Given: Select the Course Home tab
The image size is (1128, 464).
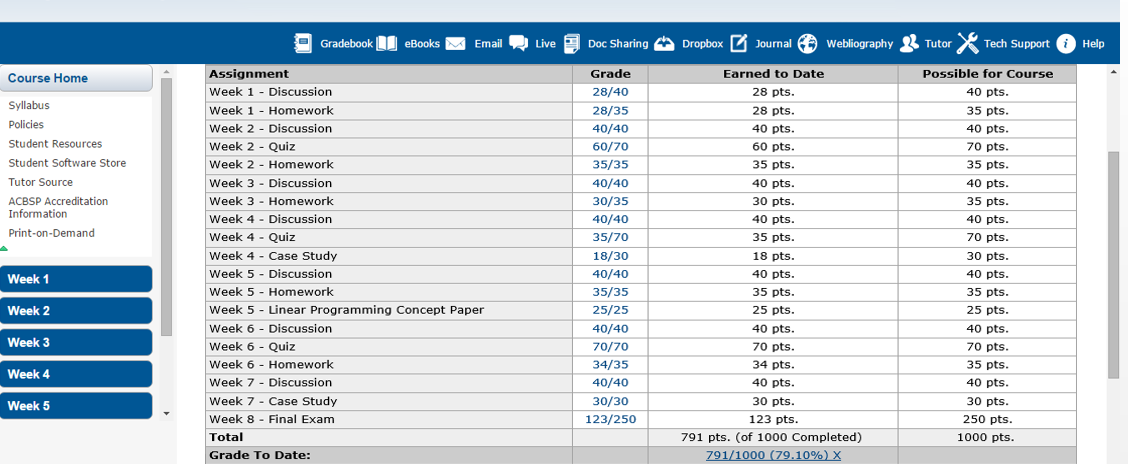Looking at the screenshot, I should pyautogui.click(x=76, y=78).
